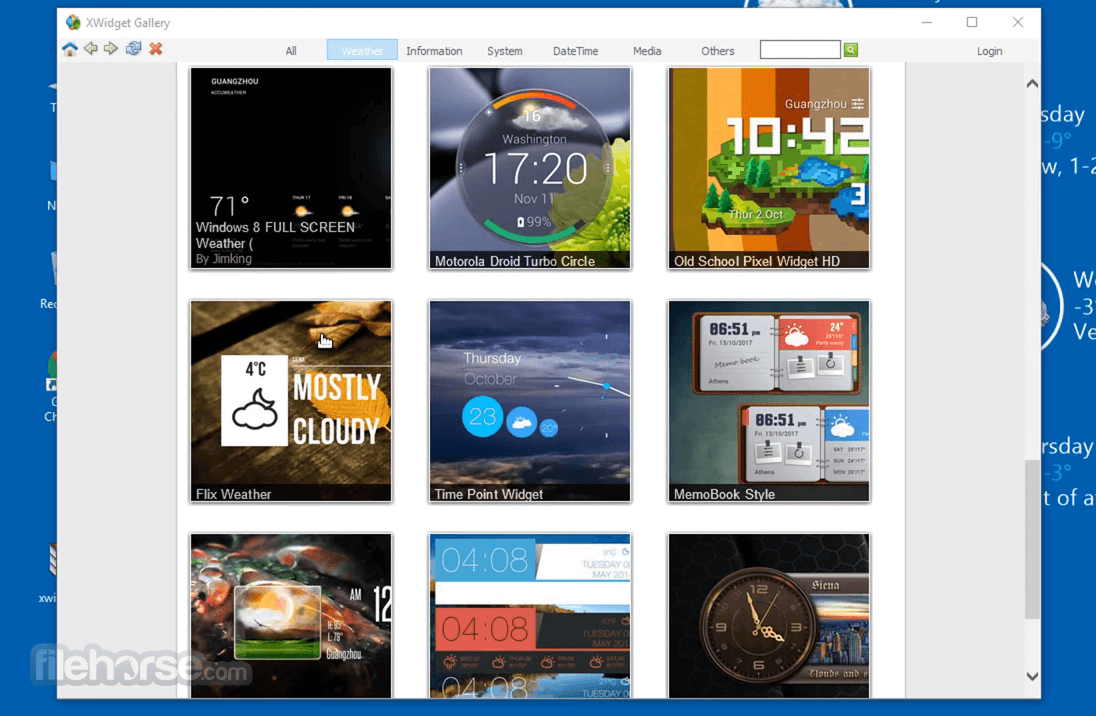
Task: Open the Others category tab
Action: click(x=718, y=51)
